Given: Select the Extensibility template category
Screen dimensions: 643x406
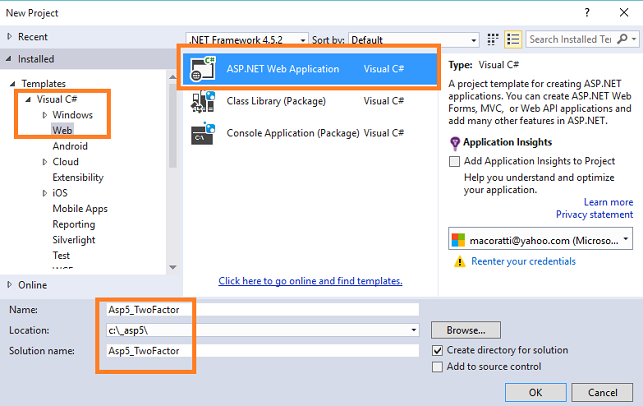Looking at the screenshot, I should [78, 177].
